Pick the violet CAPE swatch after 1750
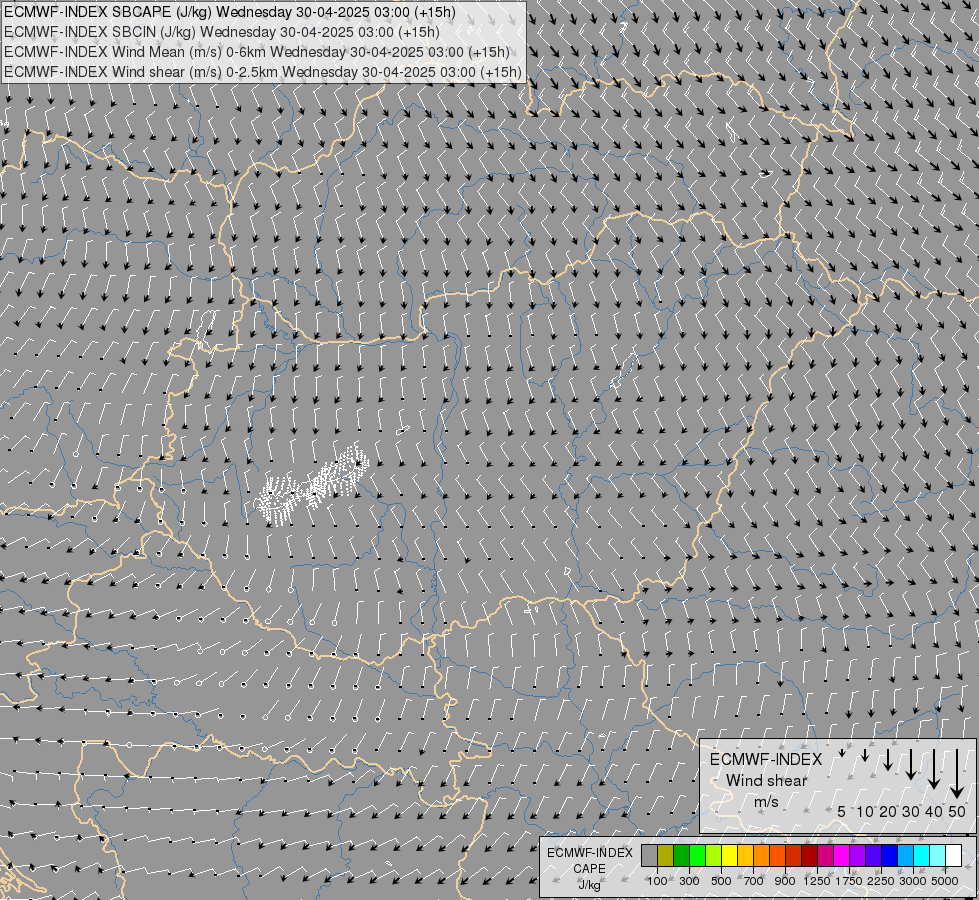The width and height of the screenshot is (979, 900). (x=857, y=855)
